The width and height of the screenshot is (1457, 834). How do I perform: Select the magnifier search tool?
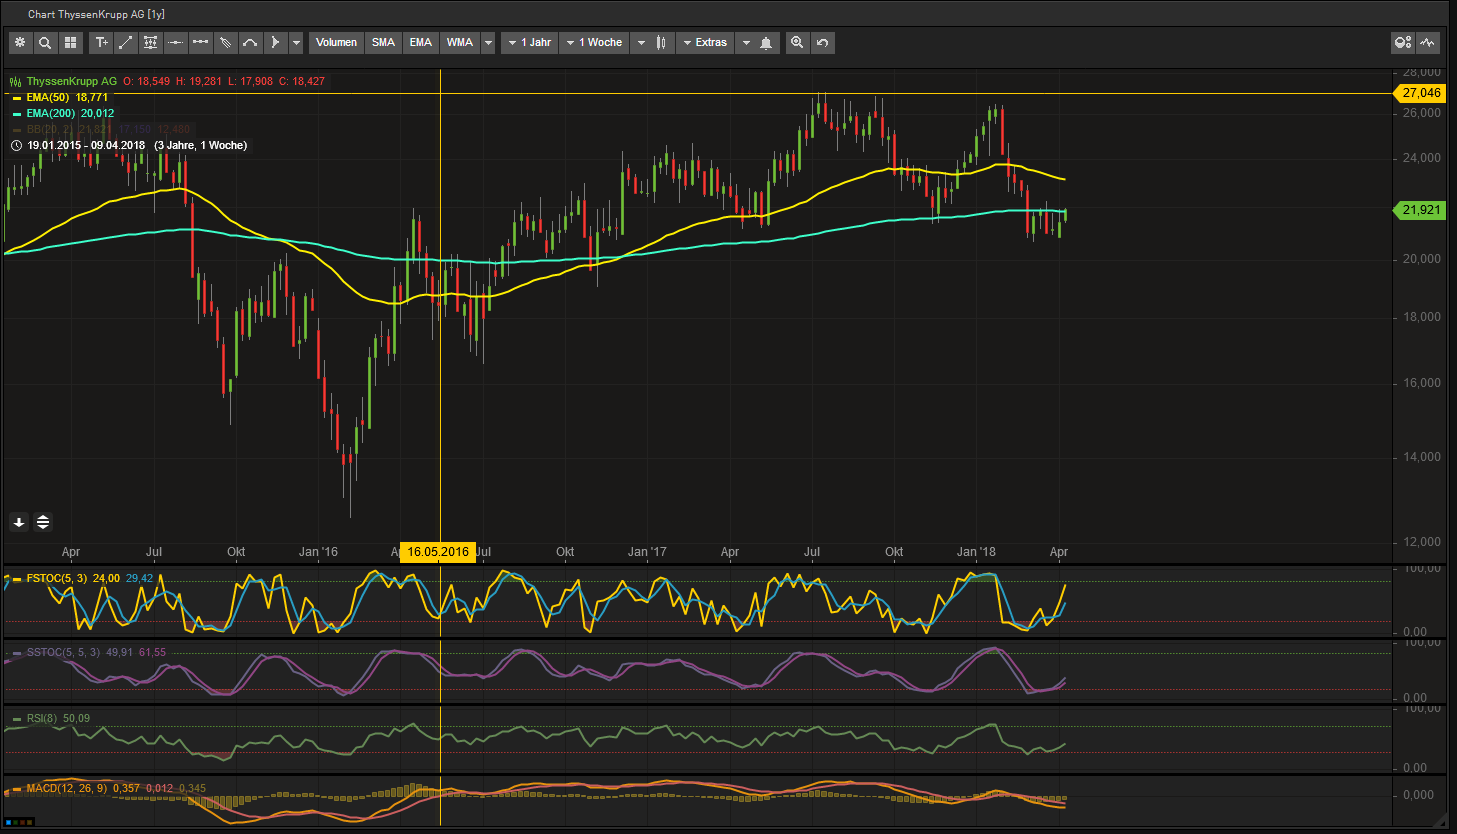click(46, 42)
